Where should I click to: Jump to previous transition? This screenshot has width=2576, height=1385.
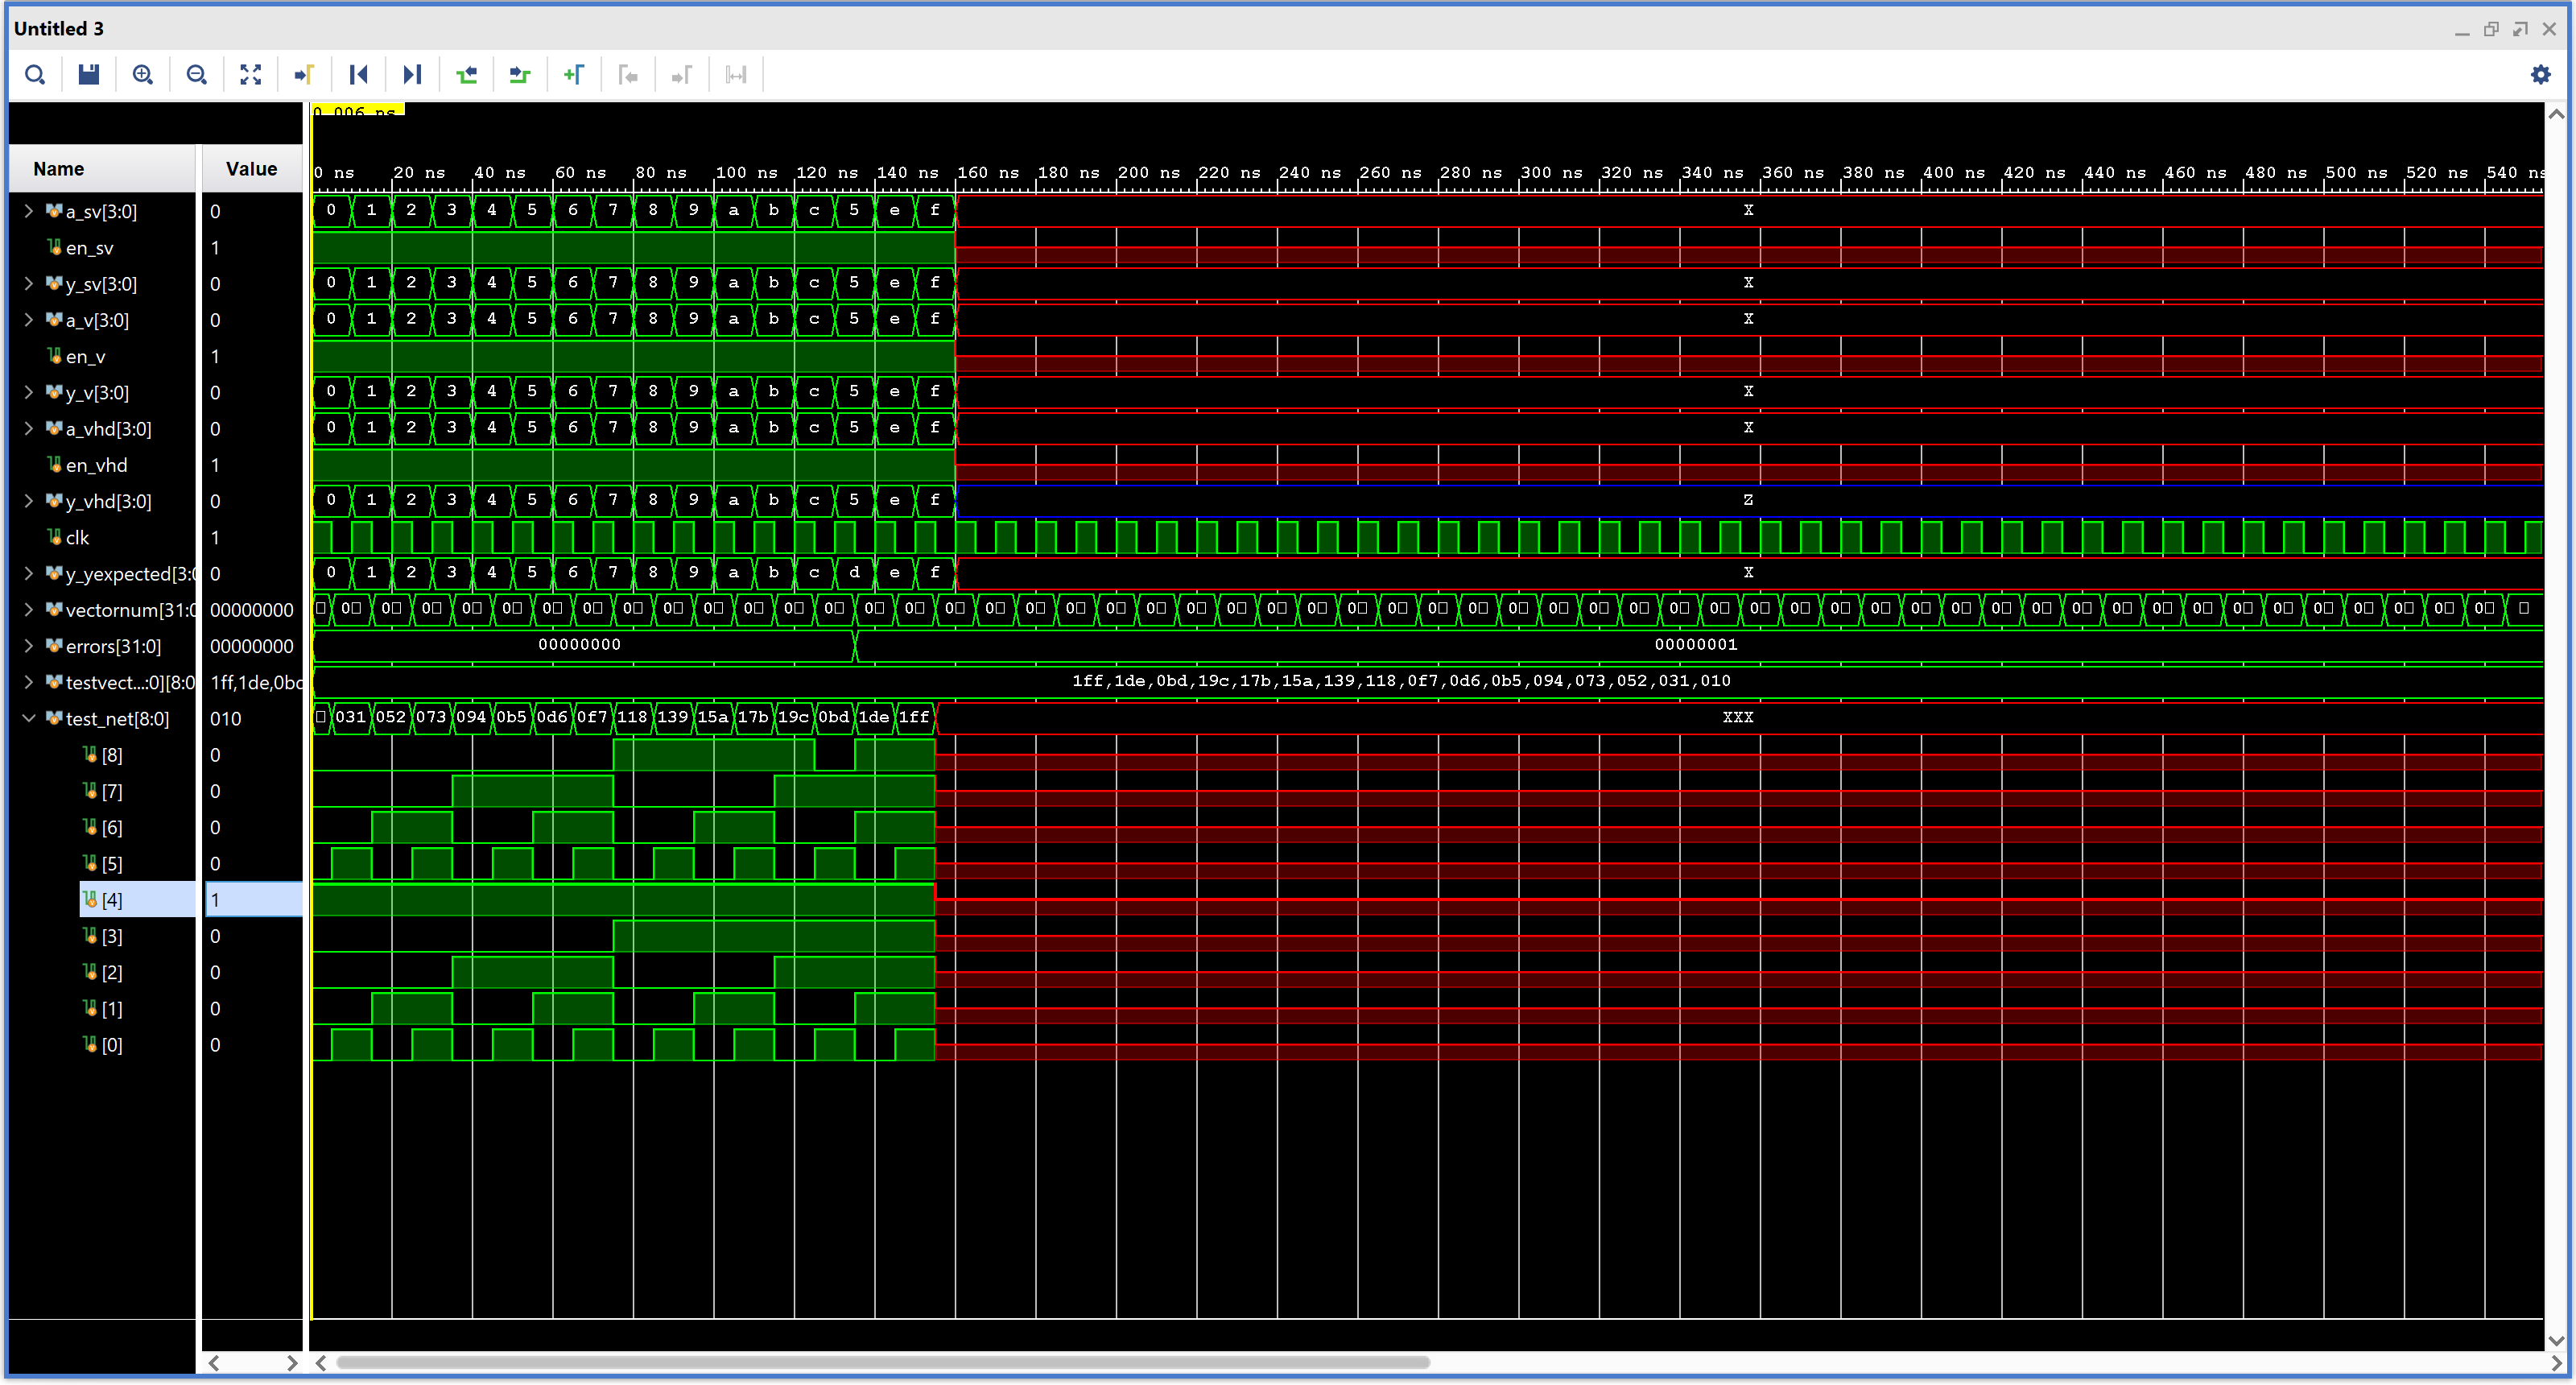coord(466,75)
